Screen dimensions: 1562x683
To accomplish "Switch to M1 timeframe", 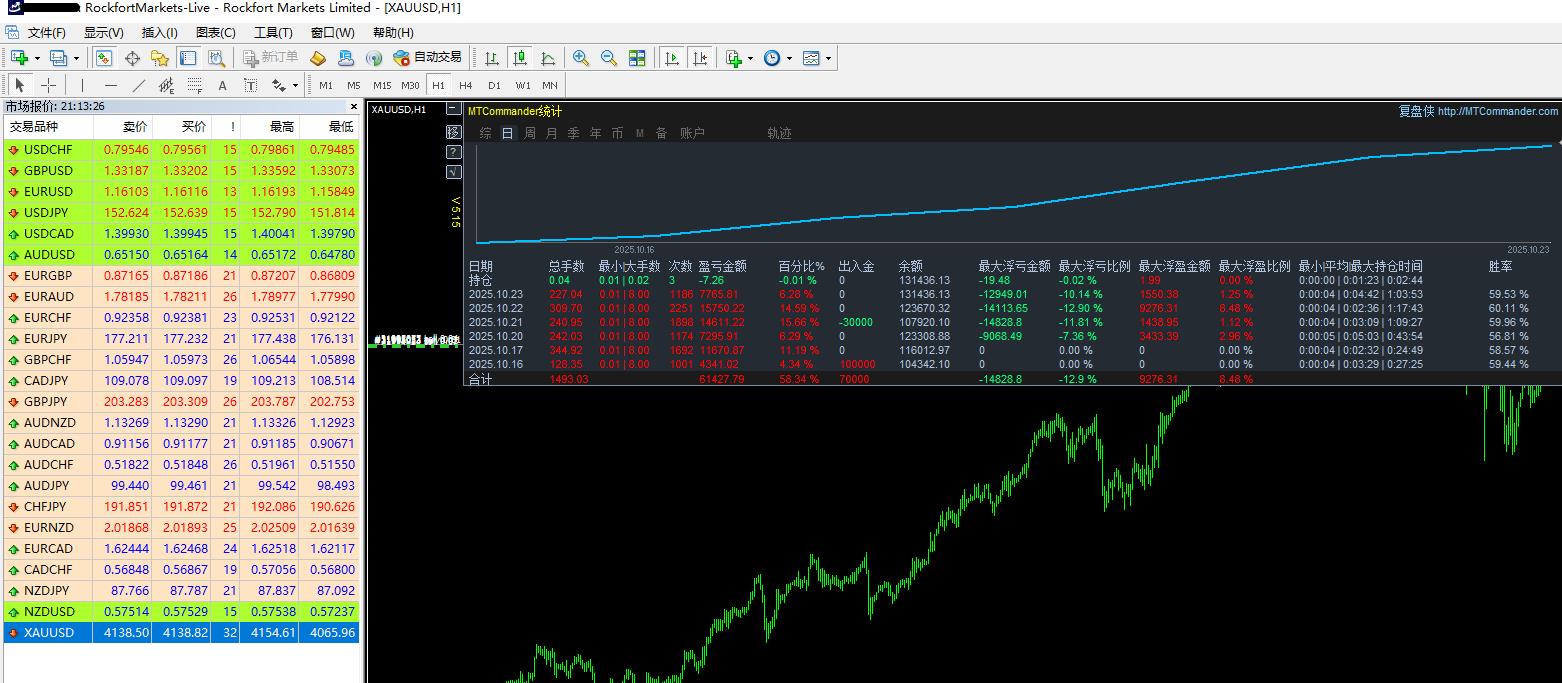I will pos(326,85).
